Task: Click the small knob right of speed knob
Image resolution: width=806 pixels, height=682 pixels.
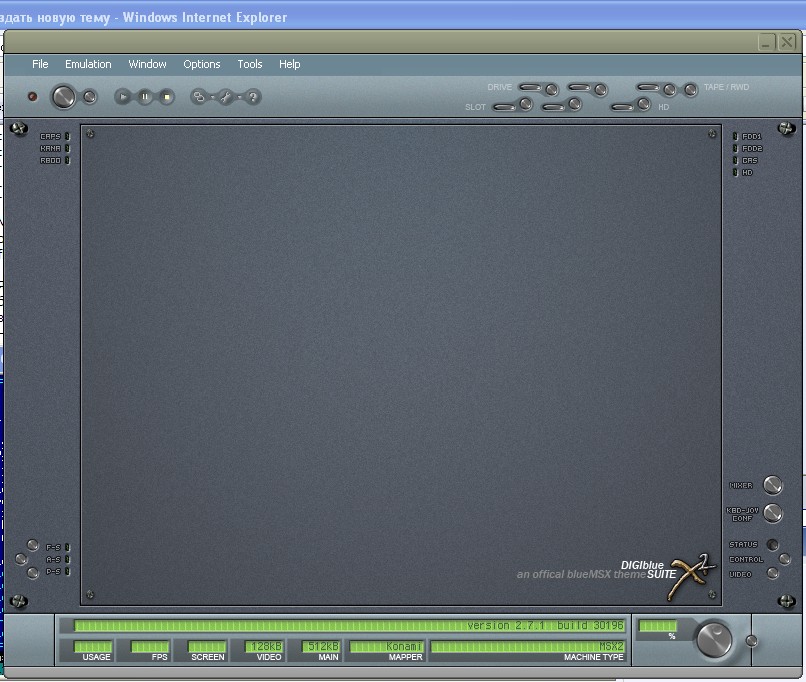Action: [752, 641]
